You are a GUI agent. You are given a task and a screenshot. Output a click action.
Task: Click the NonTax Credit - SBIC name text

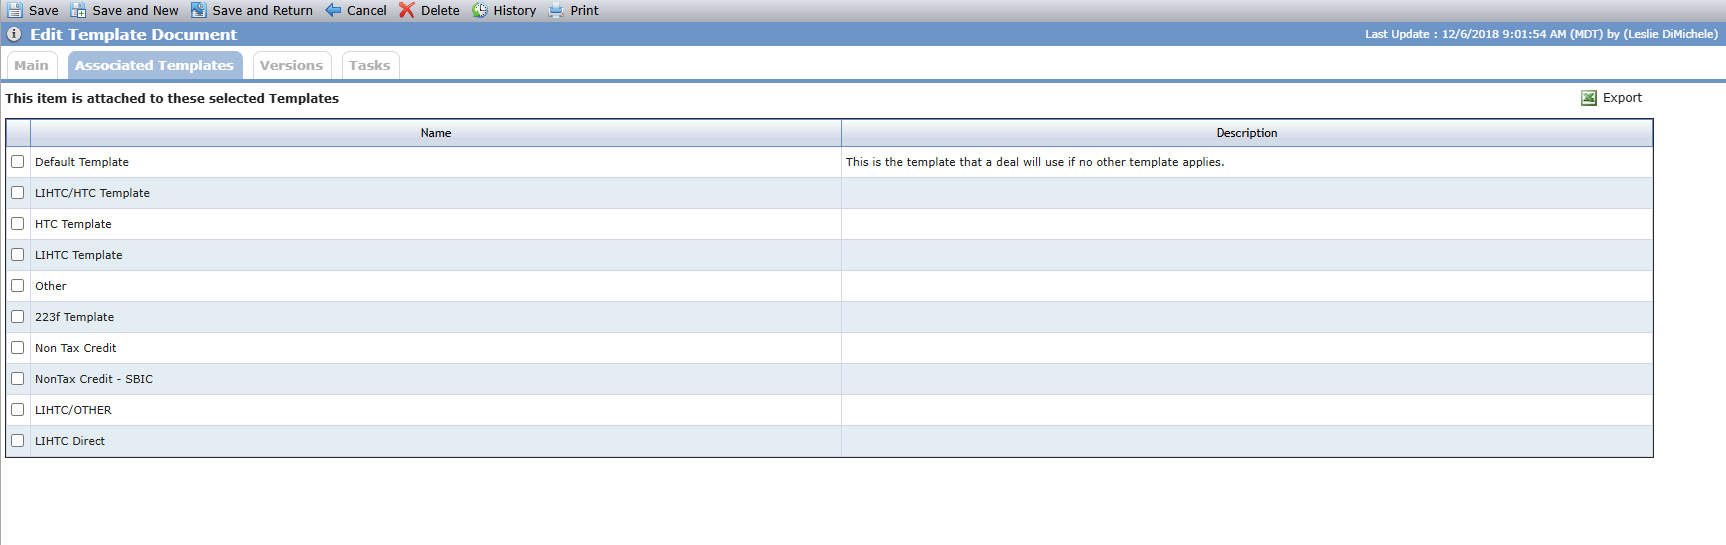coord(94,379)
